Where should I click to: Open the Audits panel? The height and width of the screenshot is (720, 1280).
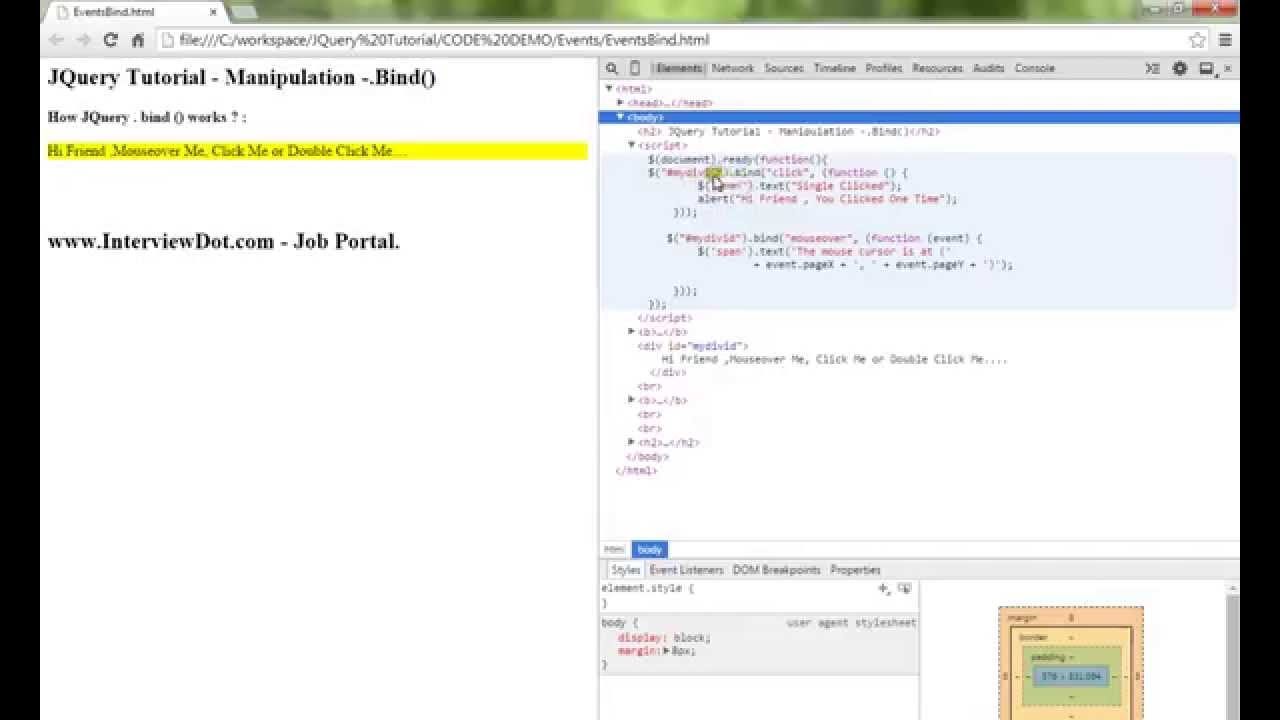[989, 68]
